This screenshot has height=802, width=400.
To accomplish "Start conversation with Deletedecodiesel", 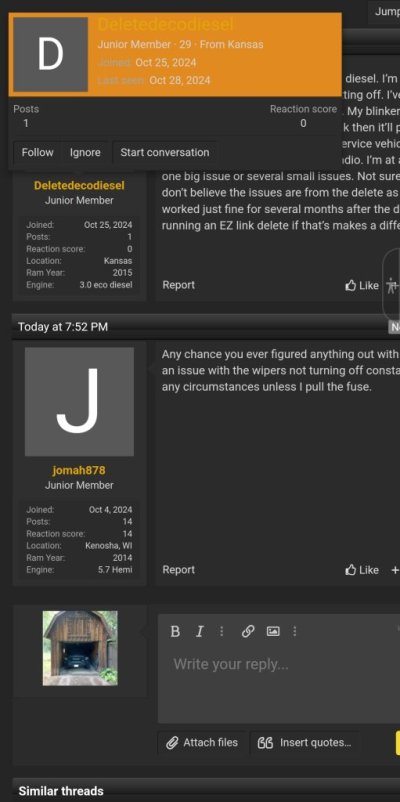I will pos(165,152).
